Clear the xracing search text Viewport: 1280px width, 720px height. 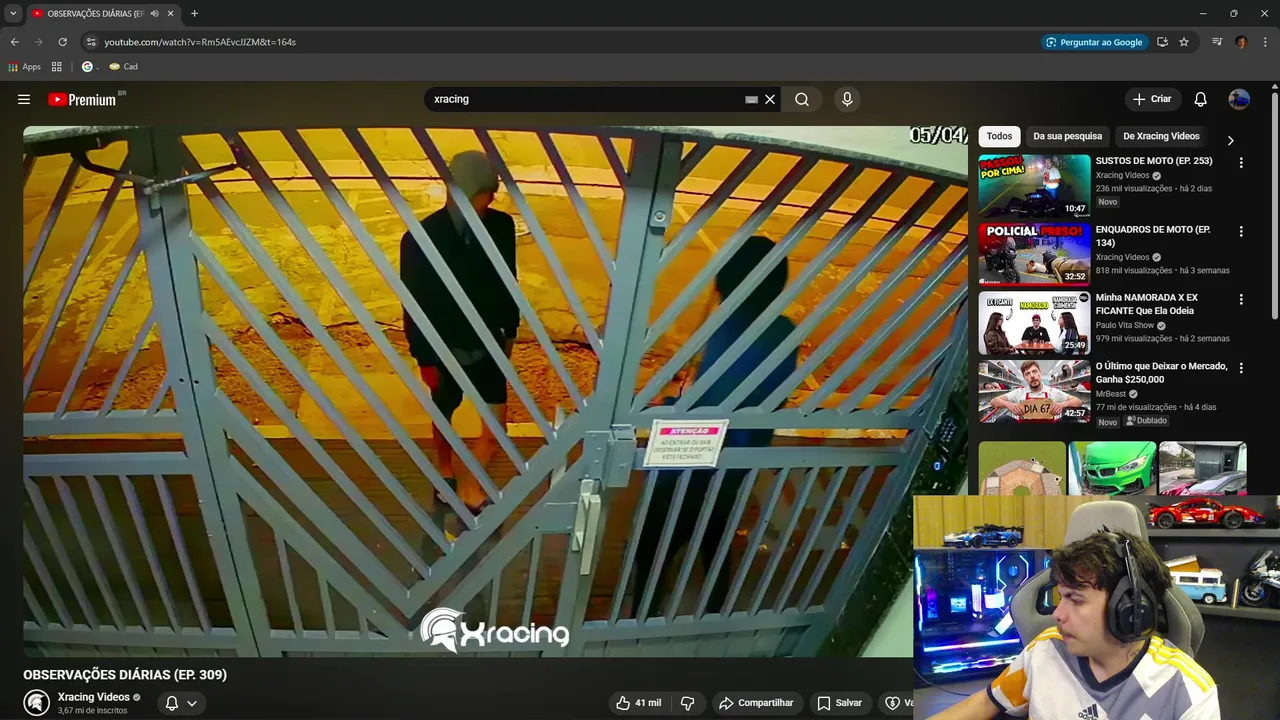point(770,99)
